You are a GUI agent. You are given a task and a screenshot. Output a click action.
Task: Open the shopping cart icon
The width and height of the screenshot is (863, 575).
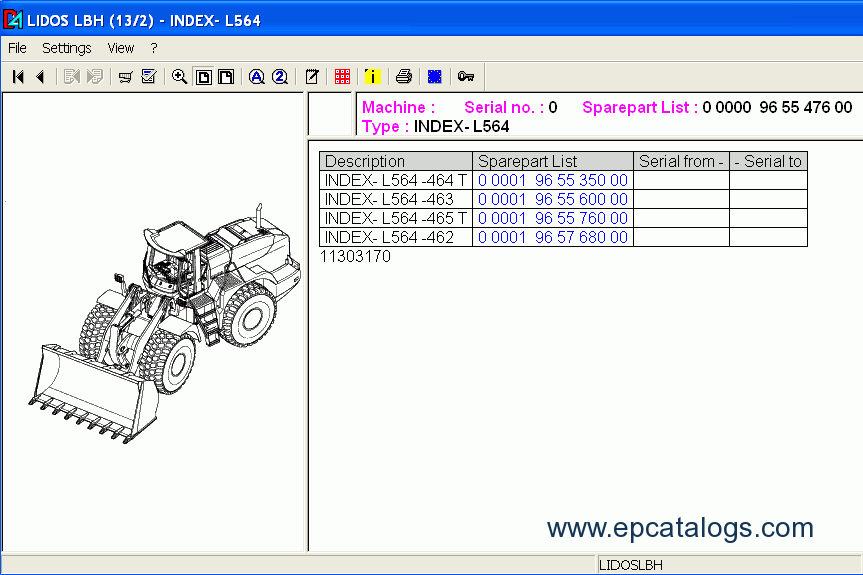(x=125, y=76)
